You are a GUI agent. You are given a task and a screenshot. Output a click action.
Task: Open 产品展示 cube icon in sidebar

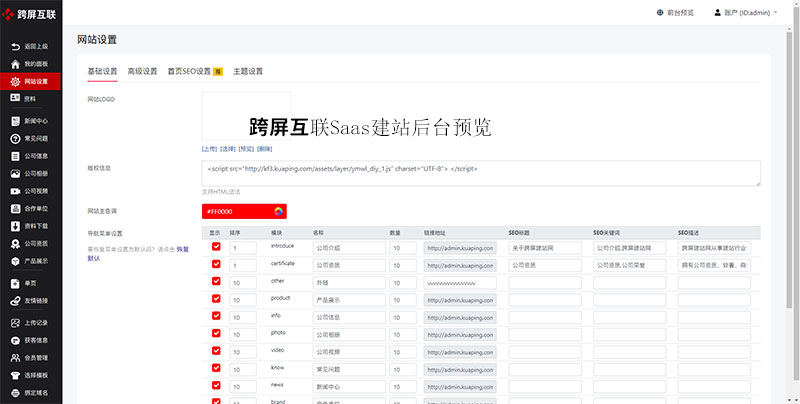[x=15, y=261]
